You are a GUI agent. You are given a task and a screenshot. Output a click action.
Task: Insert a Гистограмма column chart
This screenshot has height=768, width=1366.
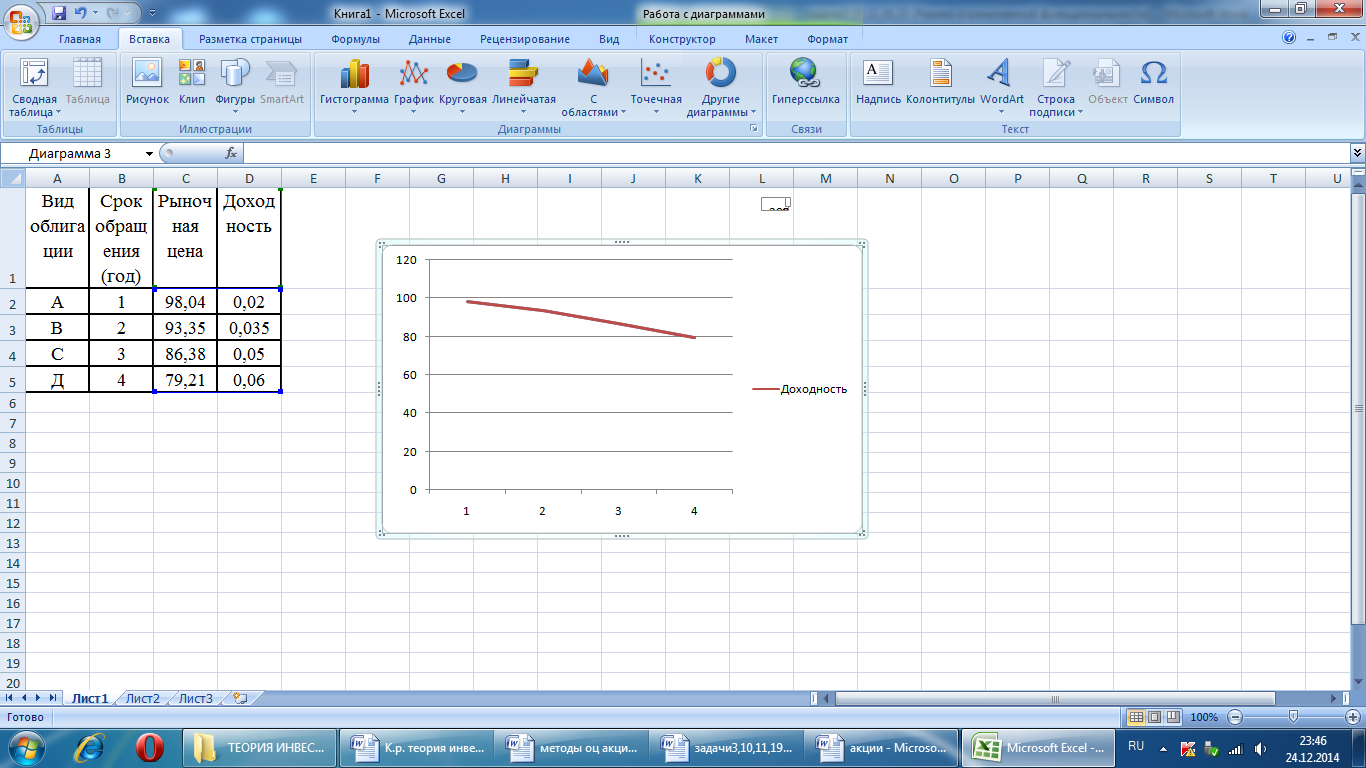[x=354, y=84]
